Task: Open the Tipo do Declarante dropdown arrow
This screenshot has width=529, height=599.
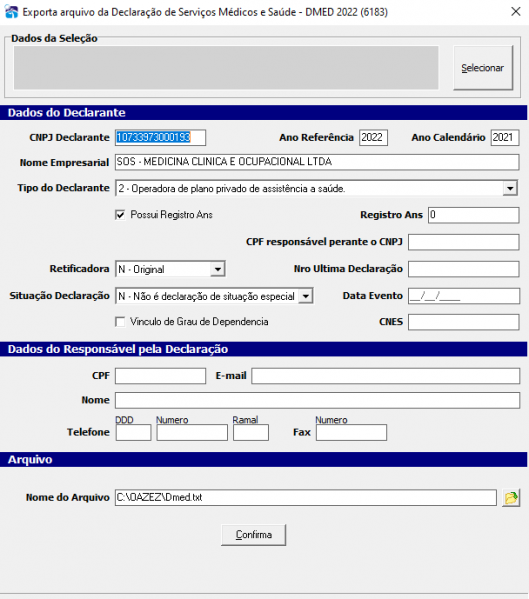Action: click(x=510, y=188)
